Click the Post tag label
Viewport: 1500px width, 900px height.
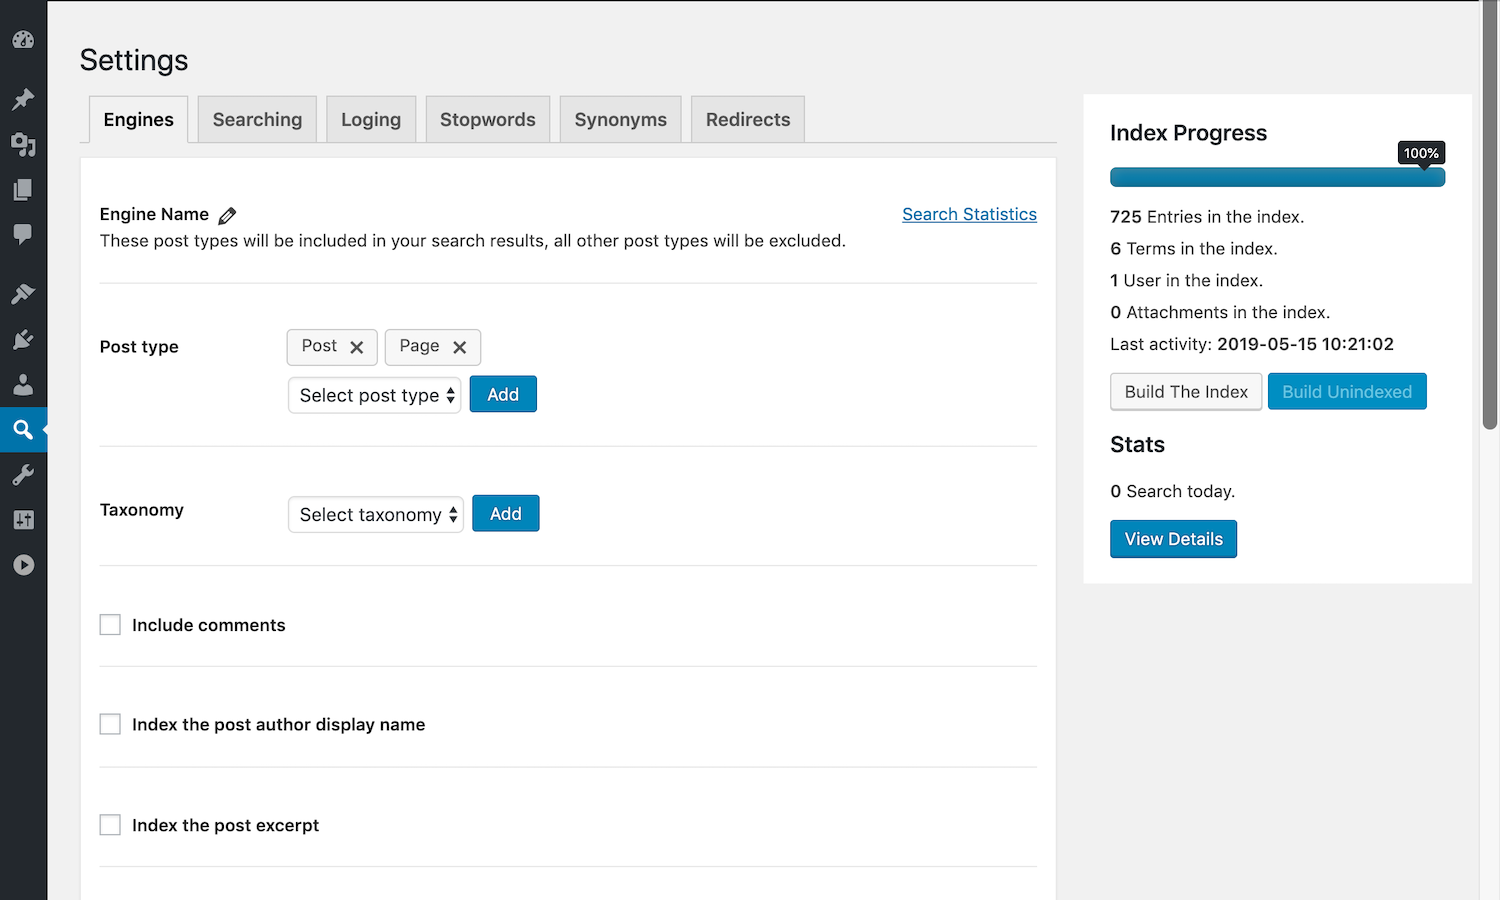[x=319, y=346]
